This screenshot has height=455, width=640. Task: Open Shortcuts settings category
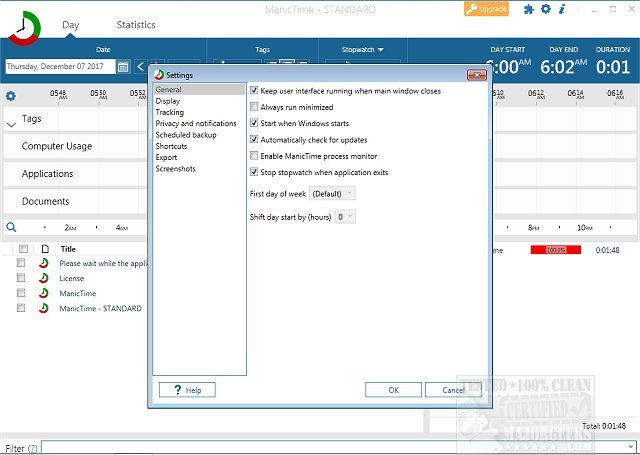(x=171, y=146)
